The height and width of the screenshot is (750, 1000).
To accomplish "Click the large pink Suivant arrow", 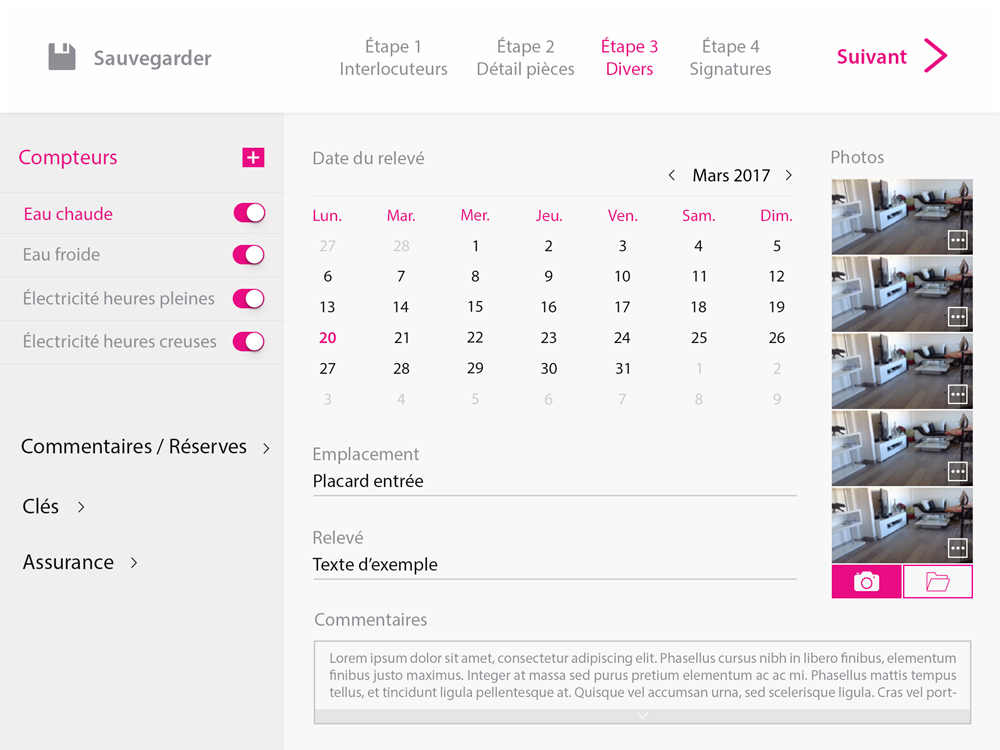I will click(936, 56).
